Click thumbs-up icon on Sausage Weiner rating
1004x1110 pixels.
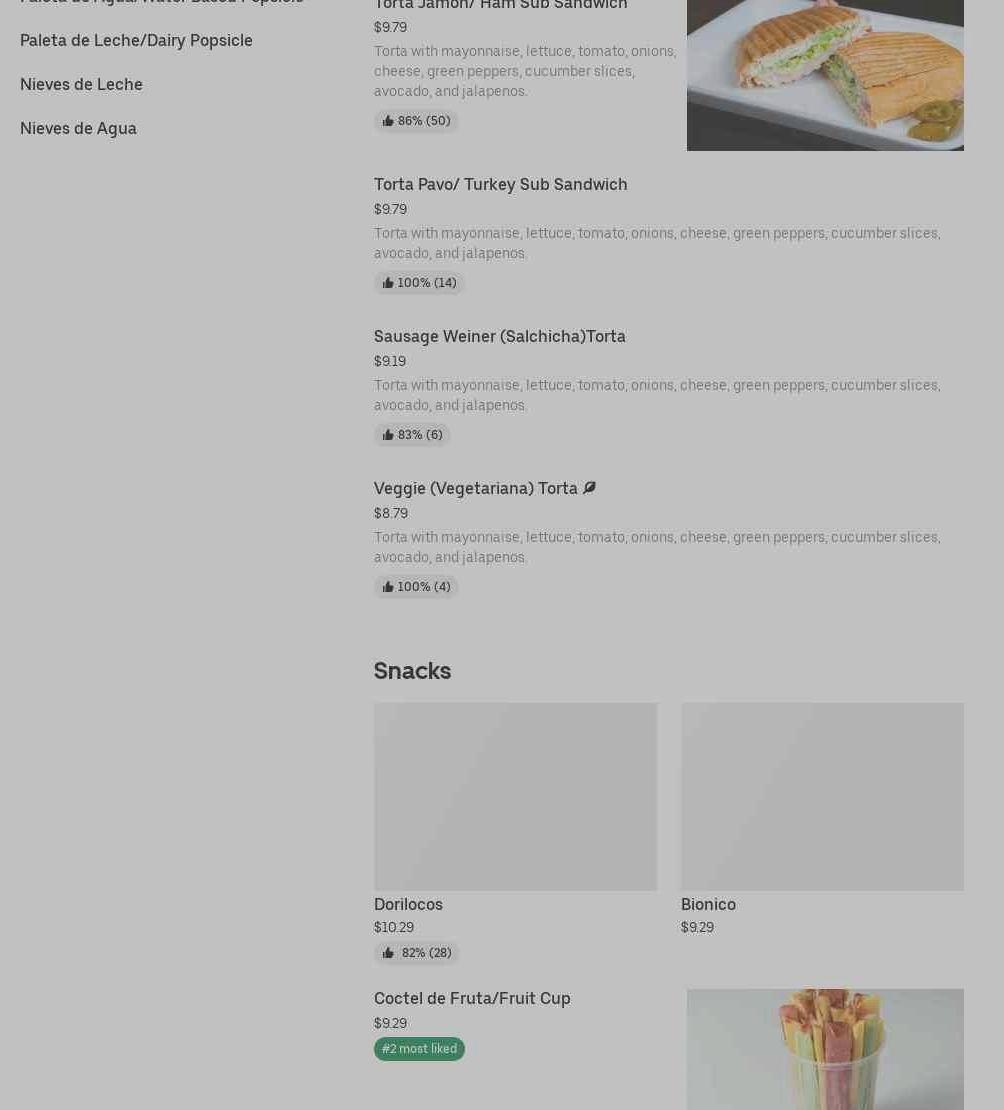point(387,435)
